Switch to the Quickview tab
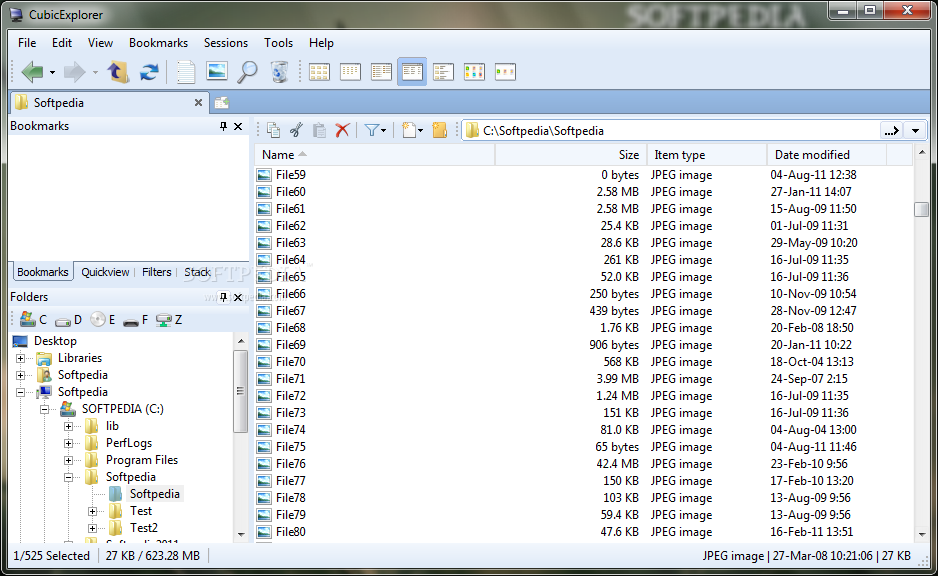 click(105, 272)
